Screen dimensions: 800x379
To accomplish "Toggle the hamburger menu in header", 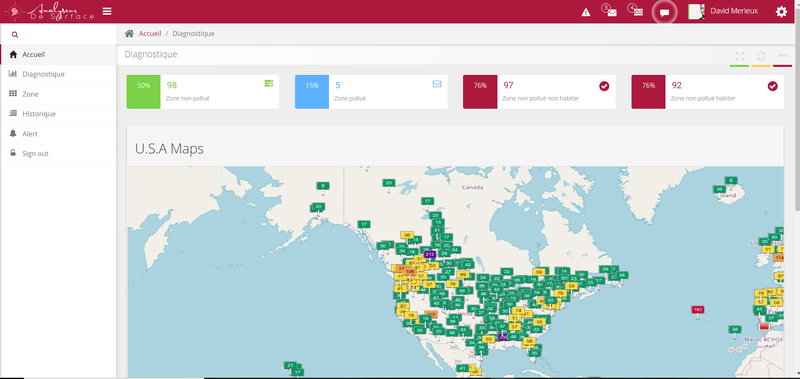I will pyautogui.click(x=107, y=11).
